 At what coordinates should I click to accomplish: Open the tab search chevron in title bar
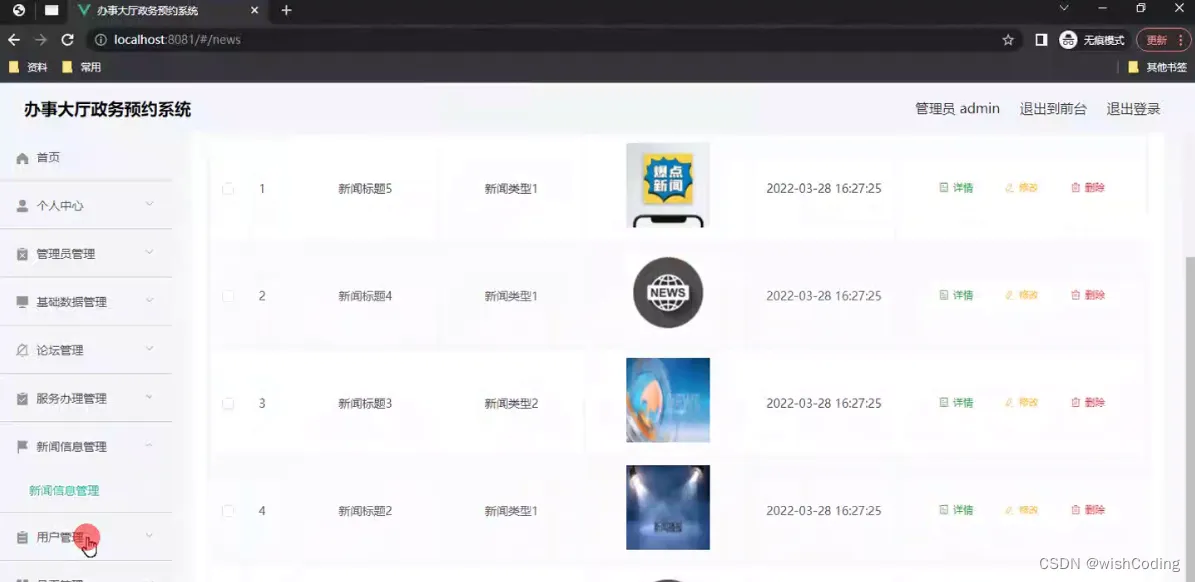[x=1064, y=8]
